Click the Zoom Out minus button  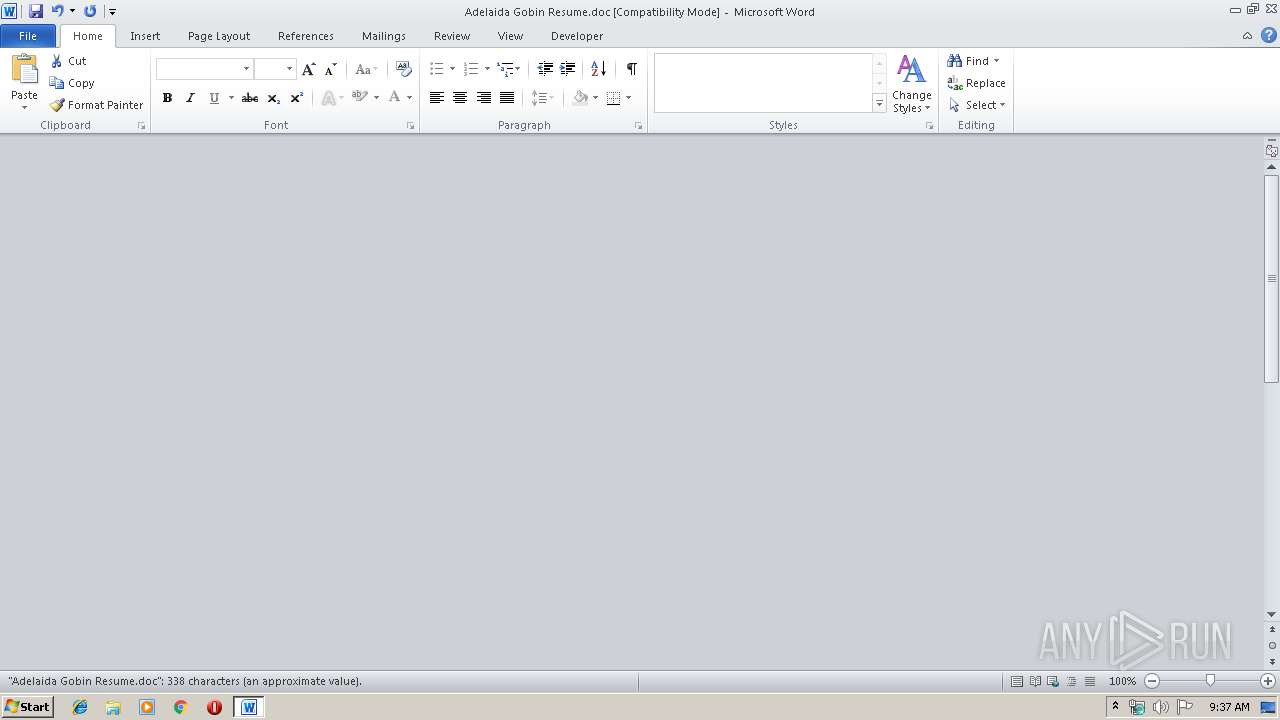(x=1152, y=681)
